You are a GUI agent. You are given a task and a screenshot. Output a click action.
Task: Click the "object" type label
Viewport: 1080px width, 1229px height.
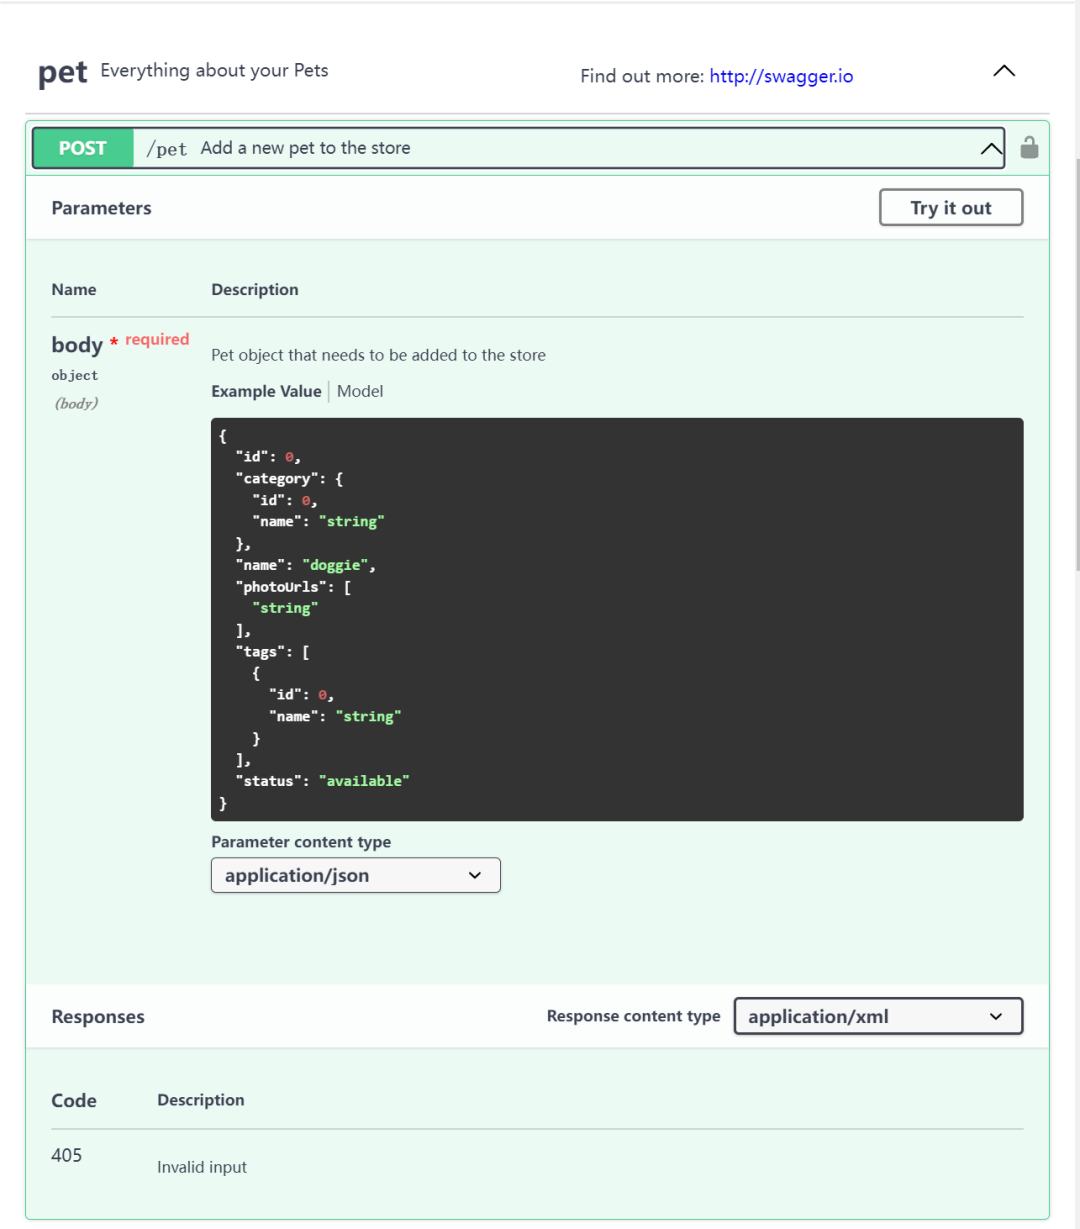pyautogui.click(x=75, y=375)
